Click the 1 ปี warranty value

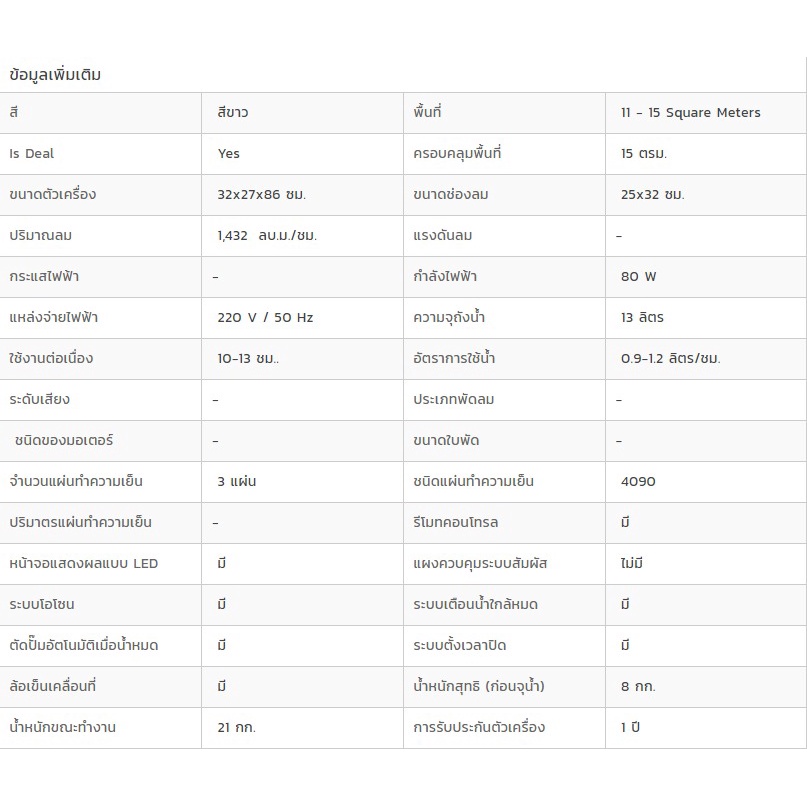click(x=630, y=728)
